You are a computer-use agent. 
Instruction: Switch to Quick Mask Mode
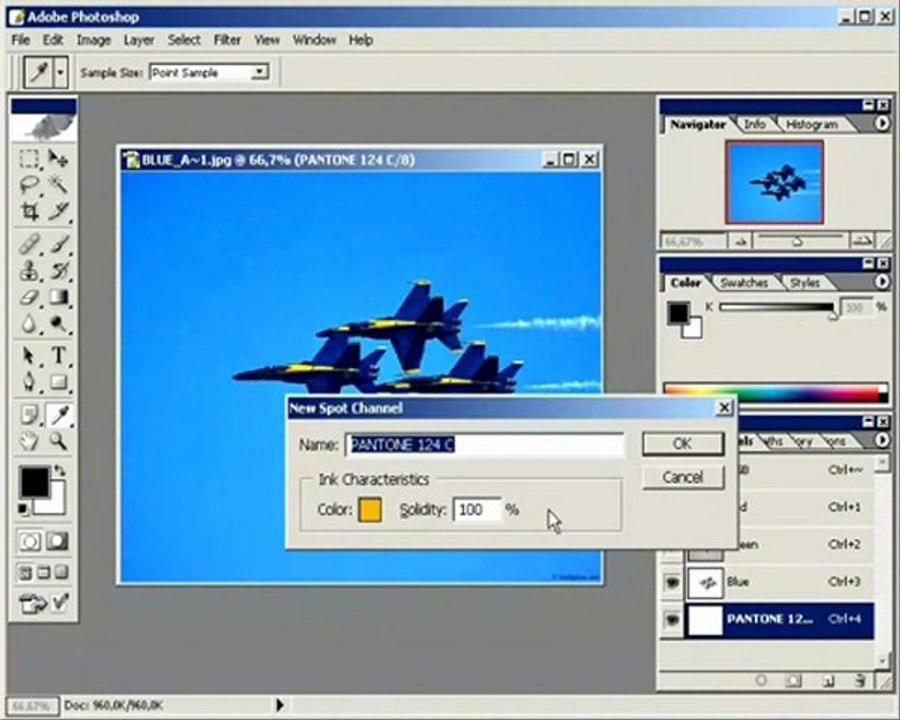[58, 541]
